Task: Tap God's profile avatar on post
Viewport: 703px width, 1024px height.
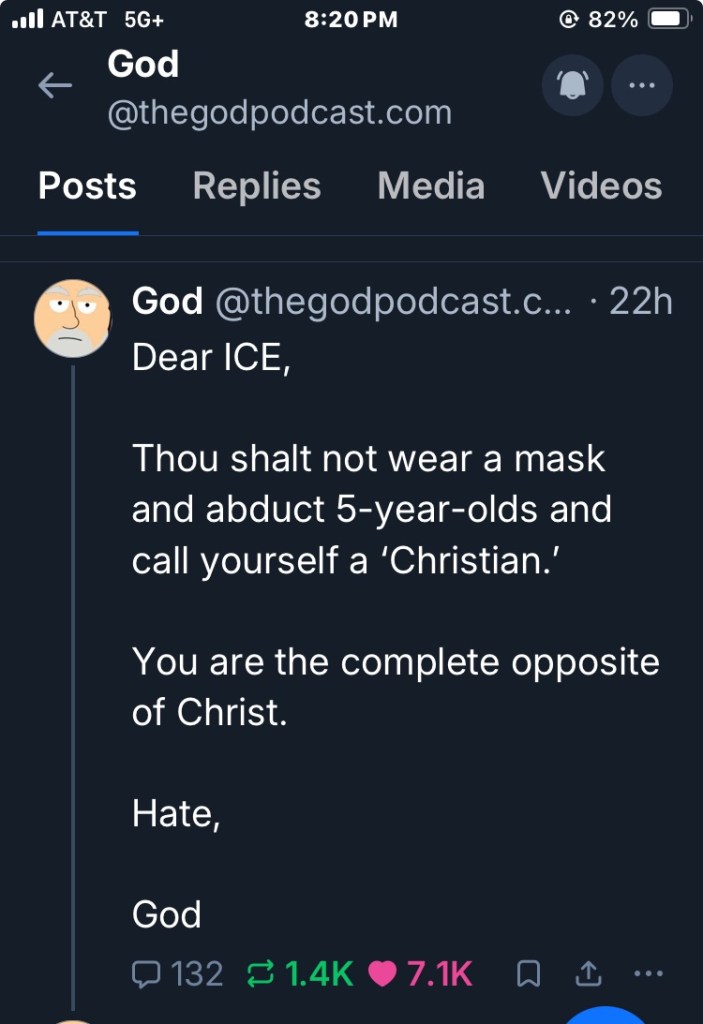Action: click(x=72, y=319)
